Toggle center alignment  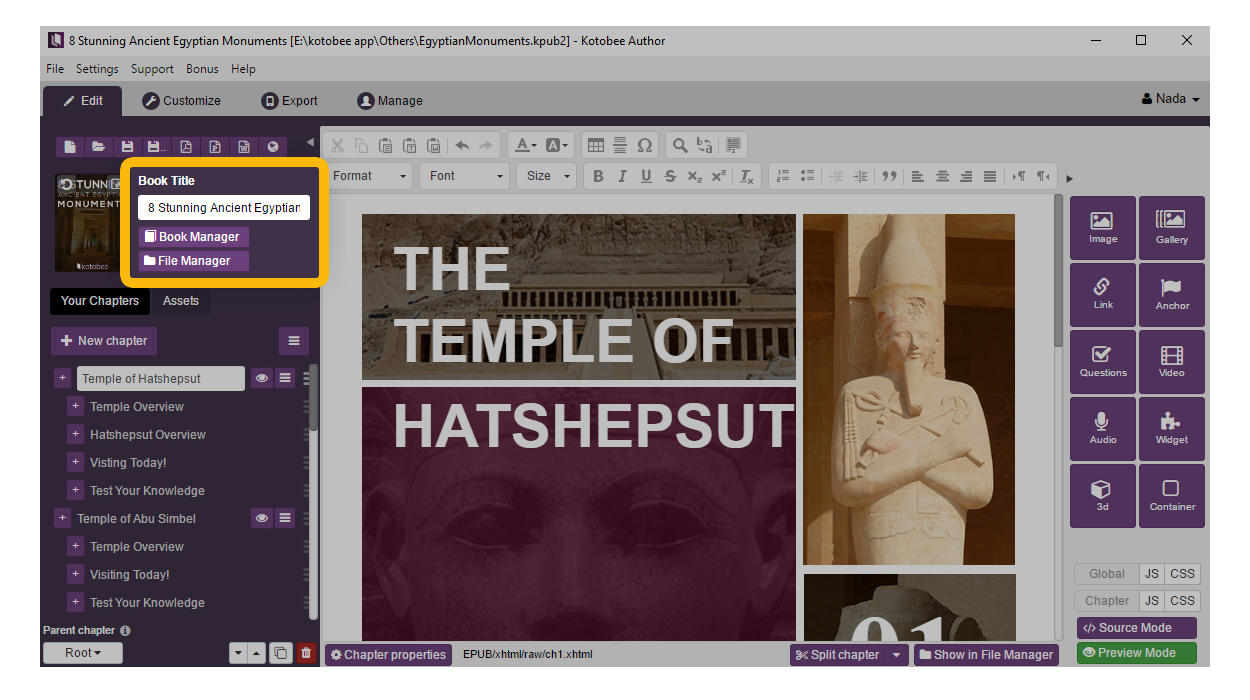(942, 176)
